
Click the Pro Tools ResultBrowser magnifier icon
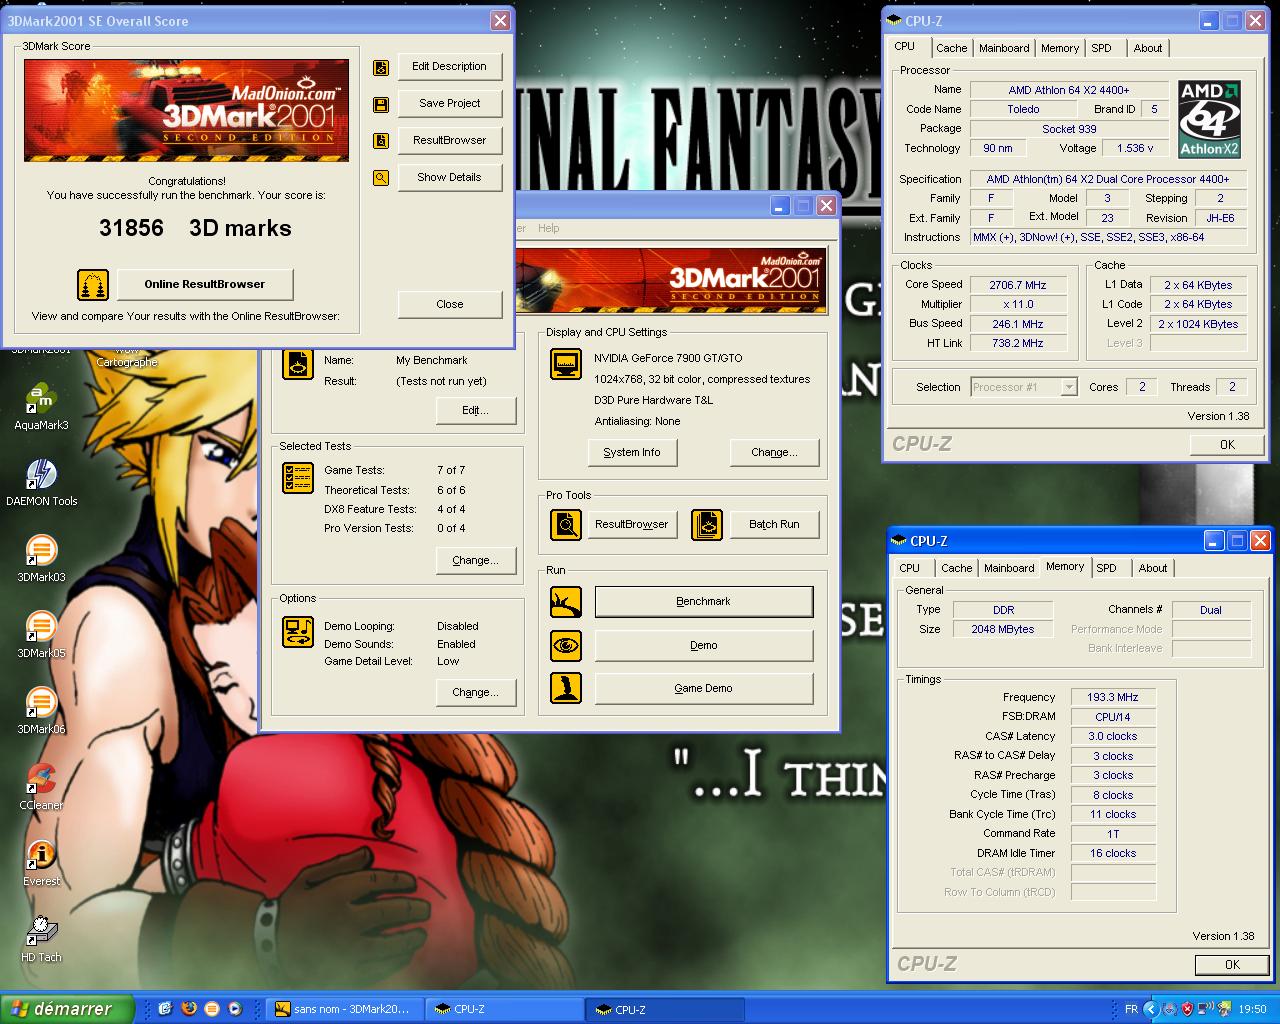[566, 525]
